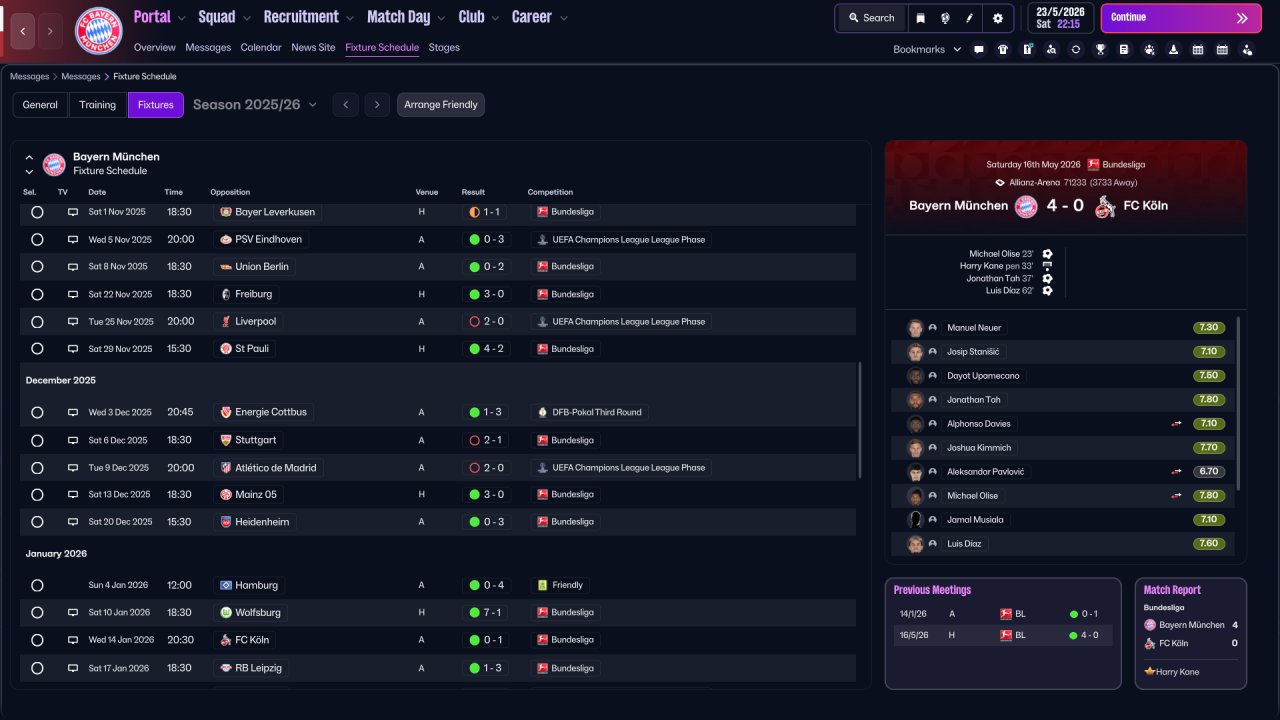Click the substitution arrow icon beside Alphonso Davies

[1177, 424]
